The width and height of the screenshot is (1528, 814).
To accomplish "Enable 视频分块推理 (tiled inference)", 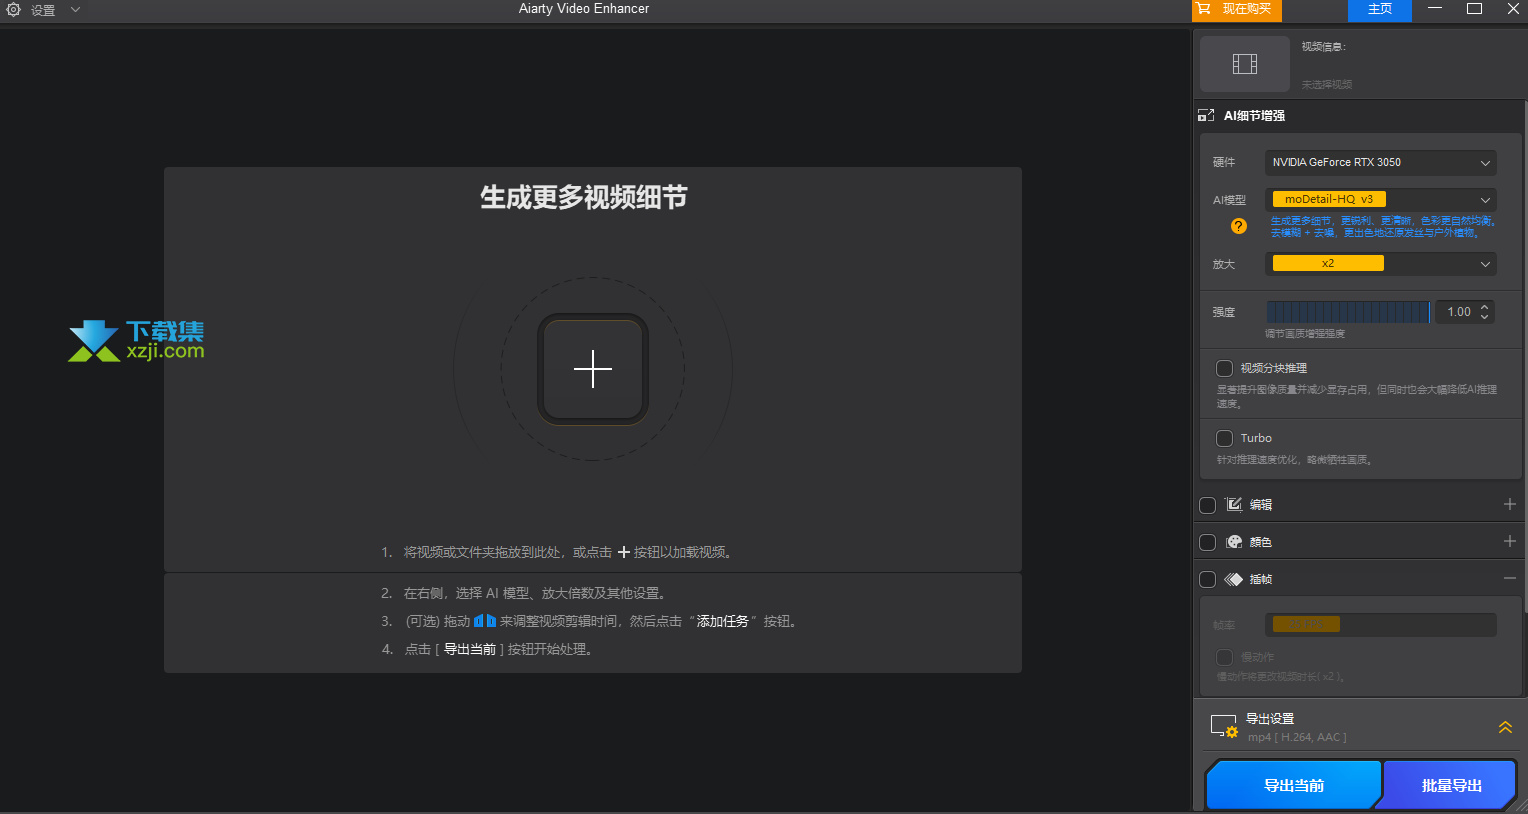I will pyautogui.click(x=1224, y=368).
